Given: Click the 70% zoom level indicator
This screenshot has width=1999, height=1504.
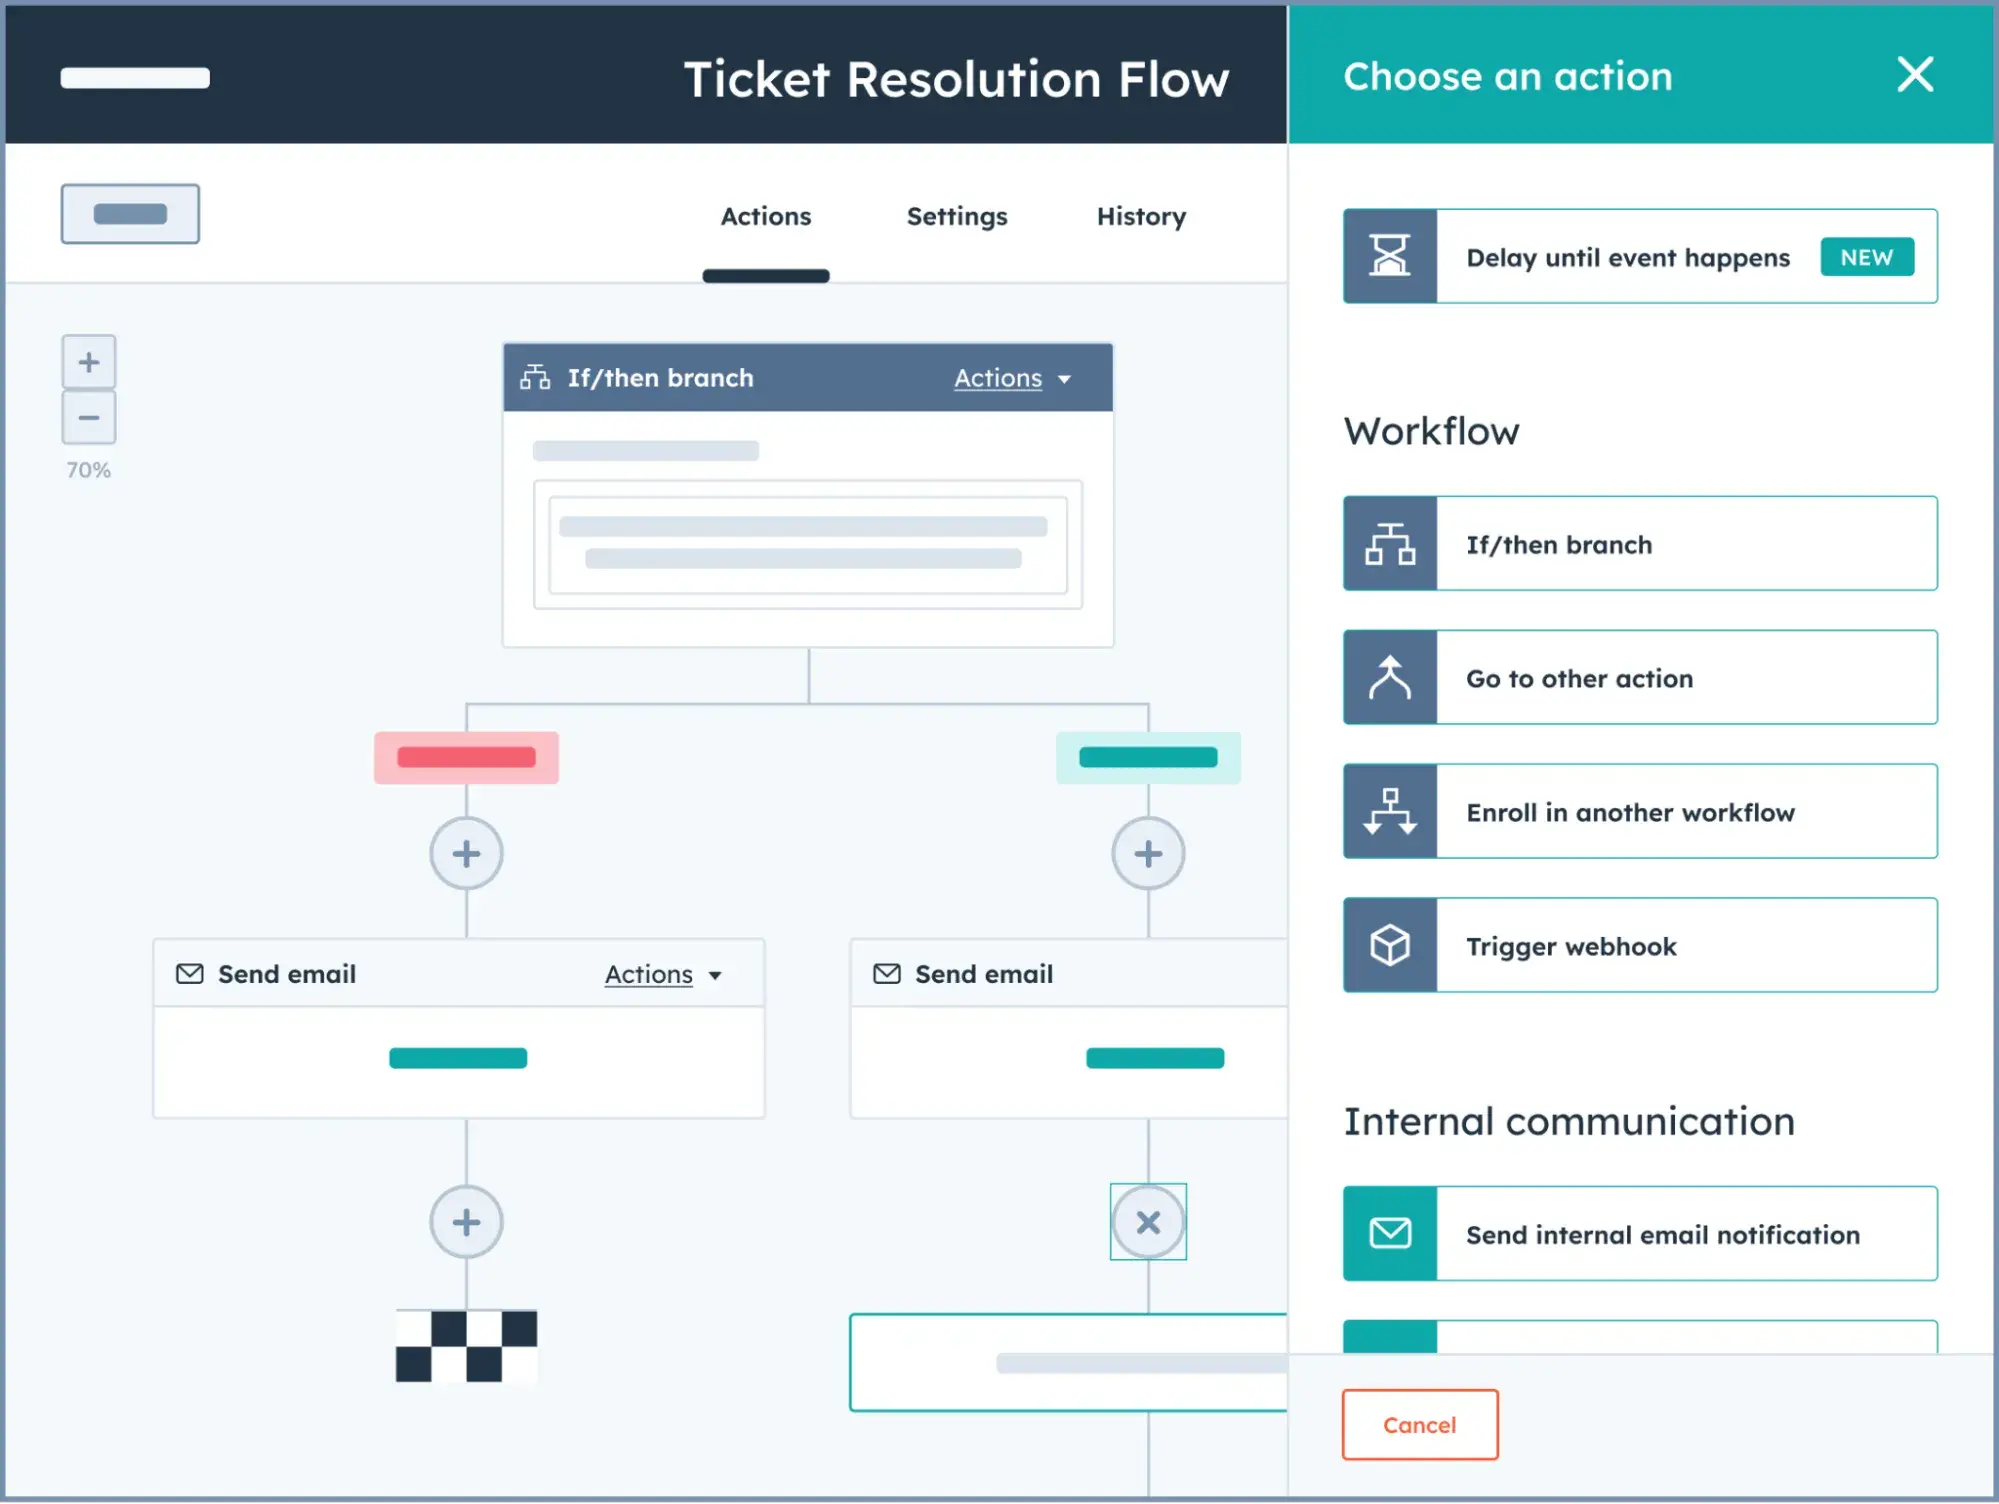Looking at the screenshot, I should tap(89, 468).
